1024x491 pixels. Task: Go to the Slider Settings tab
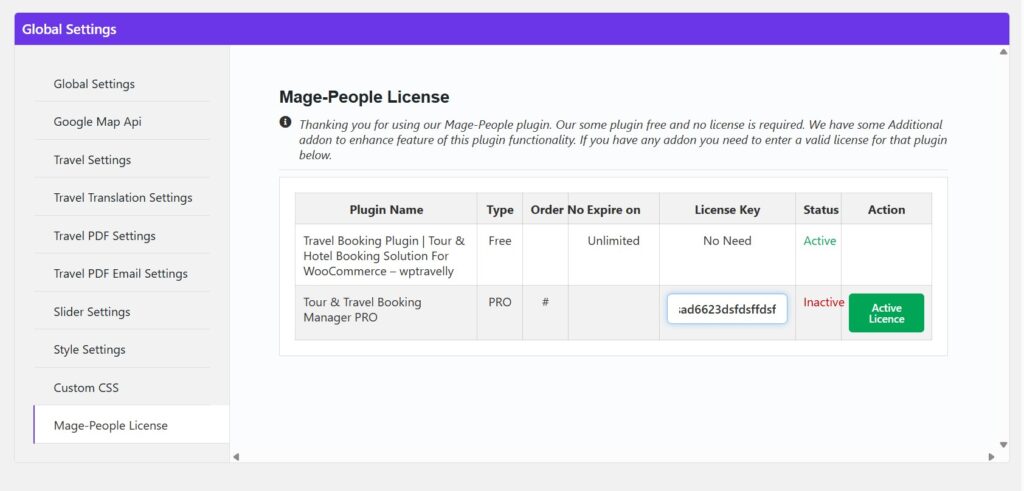coord(122,311)
